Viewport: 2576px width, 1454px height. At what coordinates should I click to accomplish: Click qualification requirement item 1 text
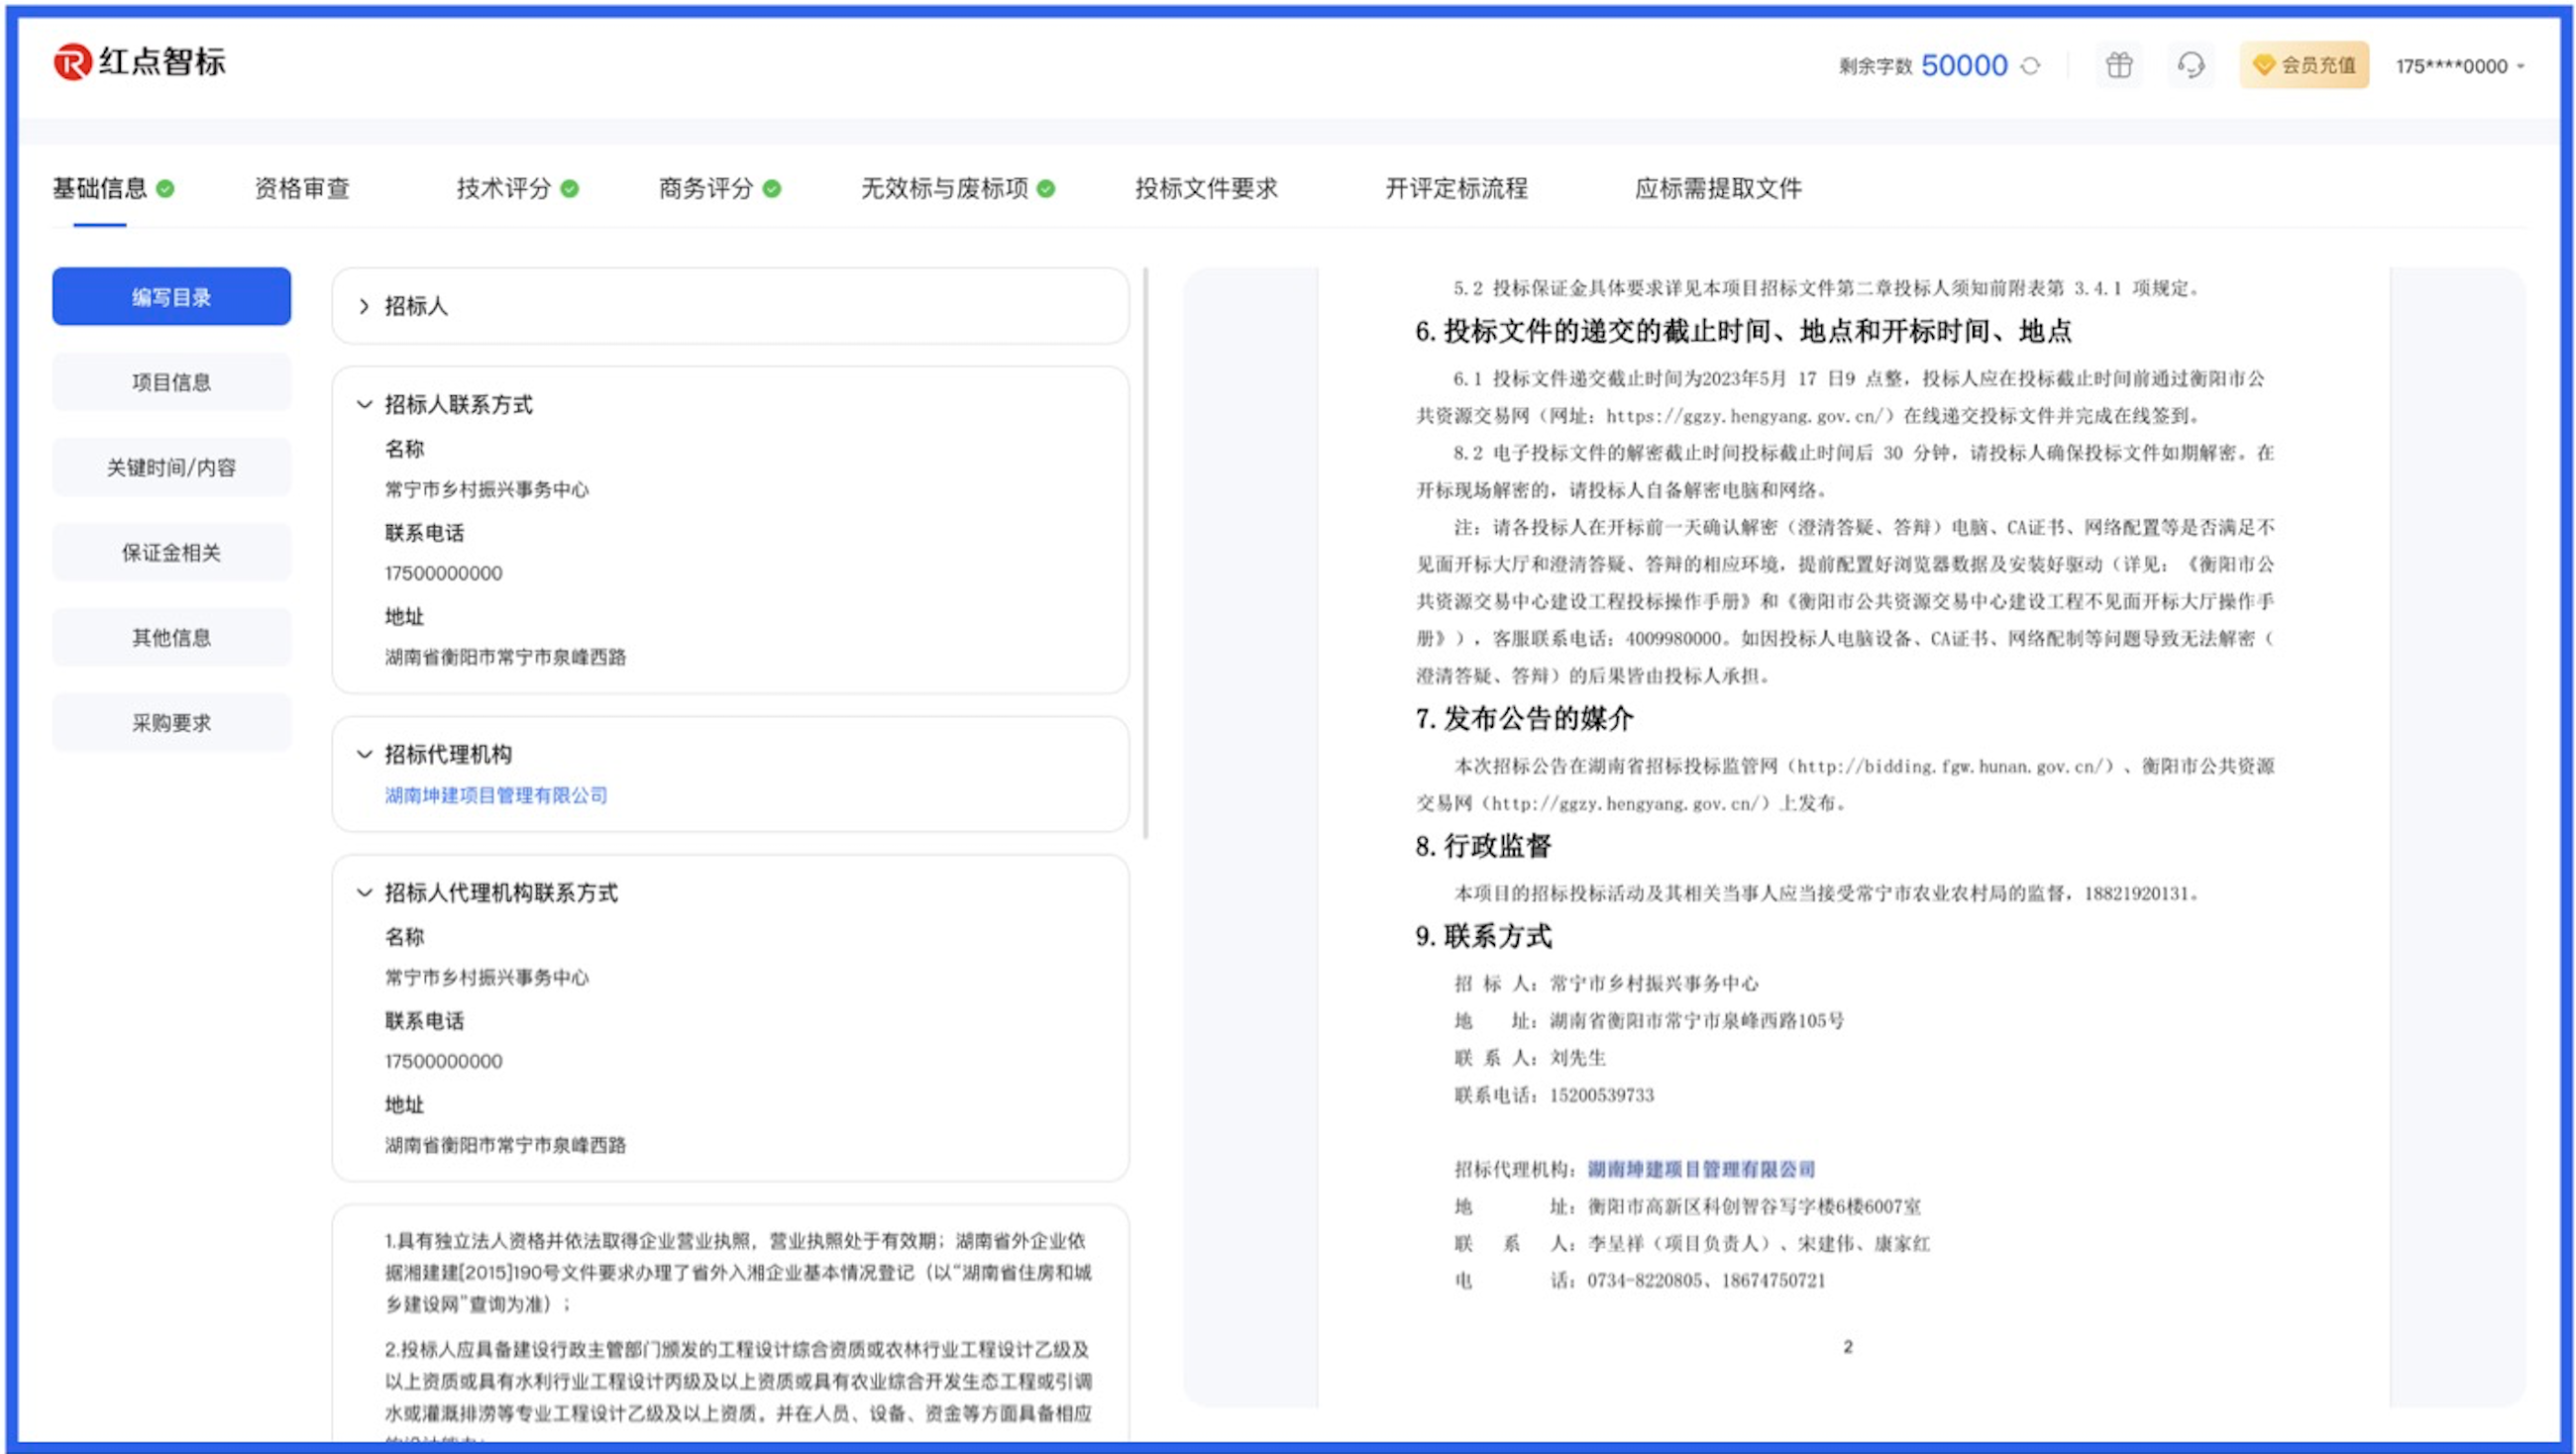(738, 1272)
